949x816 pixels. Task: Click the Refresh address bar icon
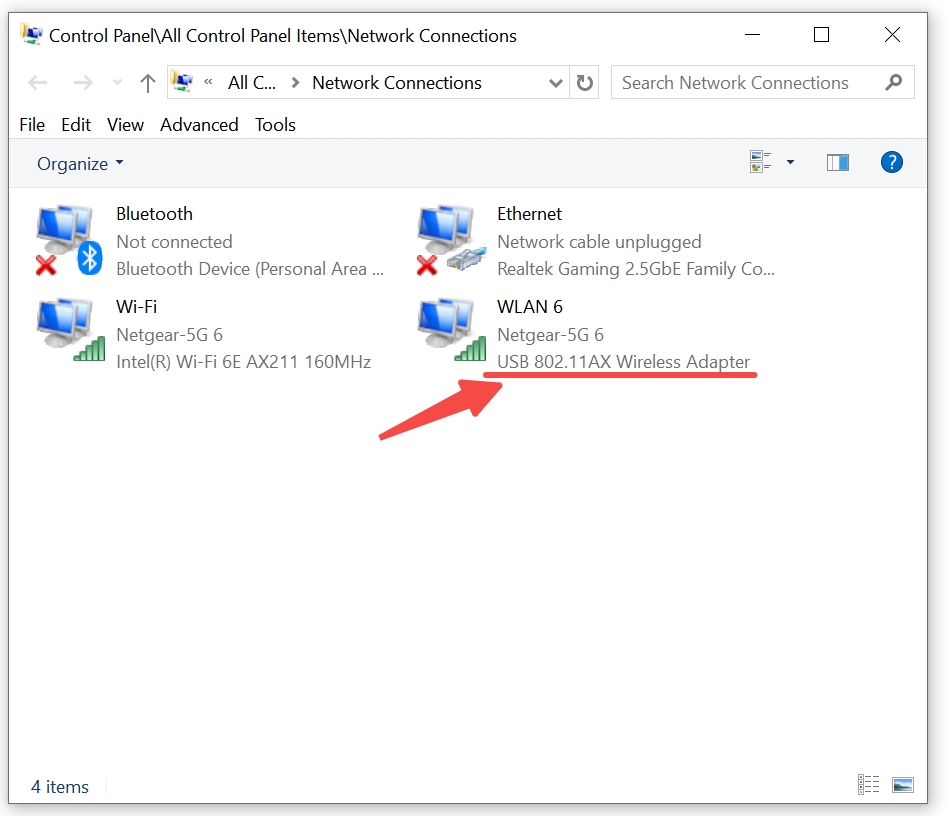point(584,82)
